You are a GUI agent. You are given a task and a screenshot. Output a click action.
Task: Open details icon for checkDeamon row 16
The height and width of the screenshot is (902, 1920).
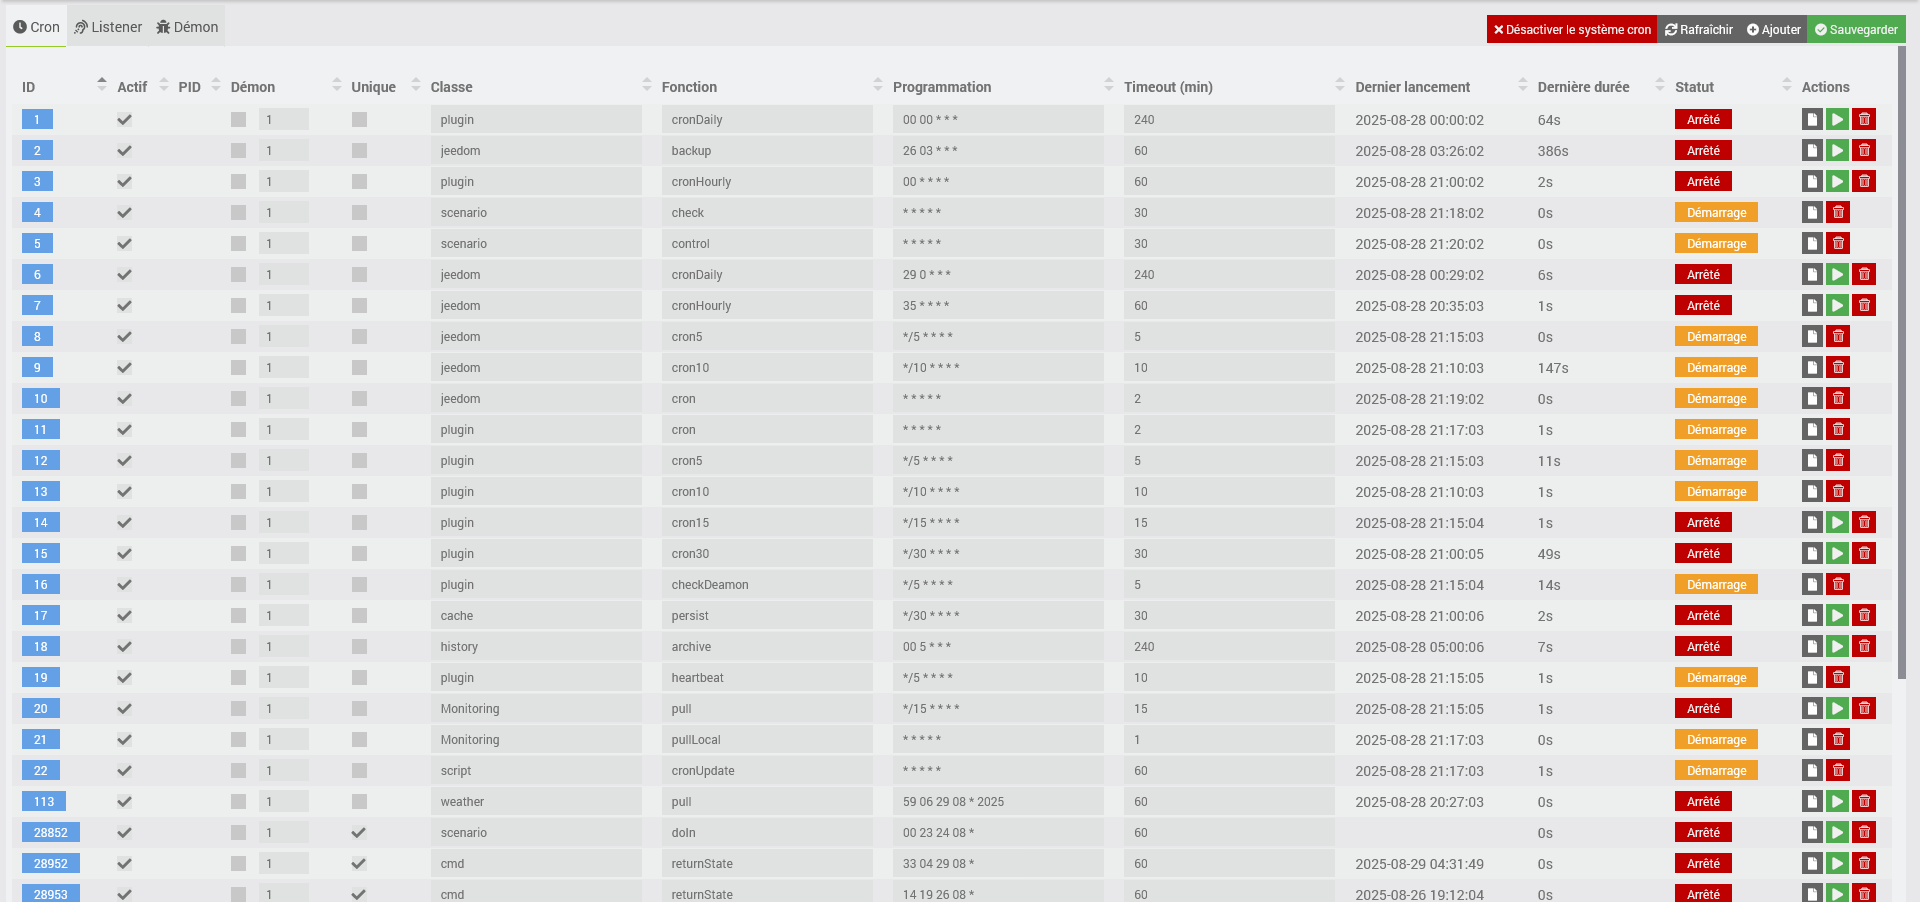1812,585
